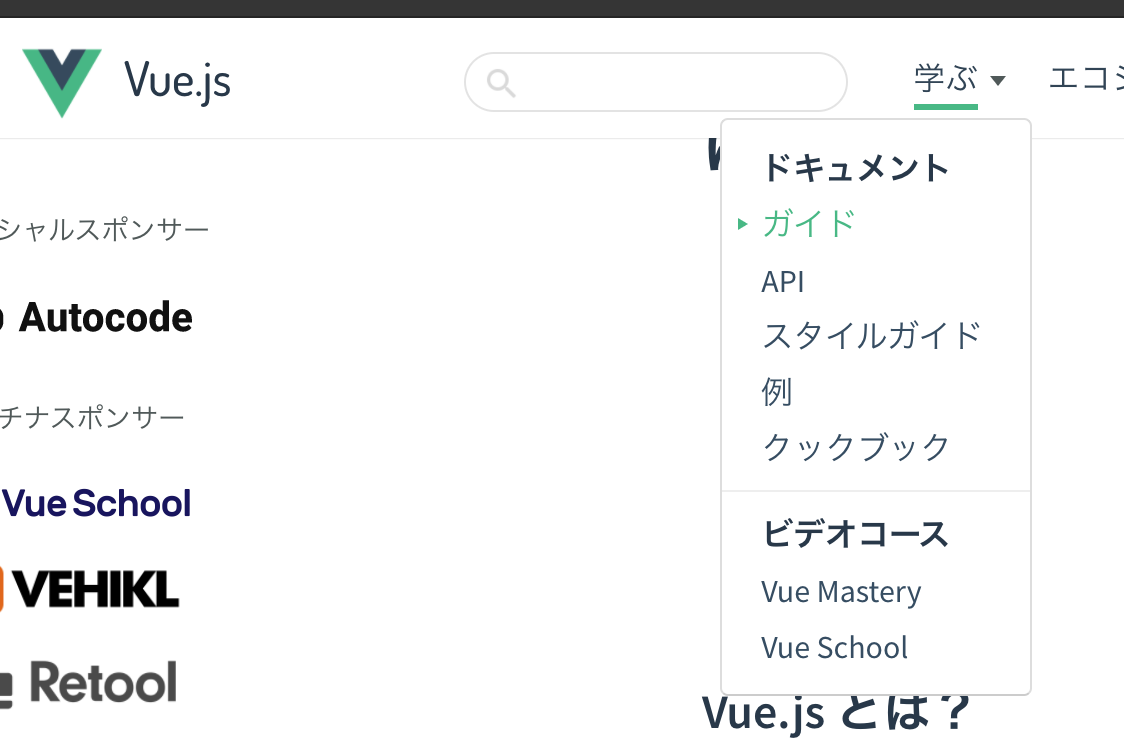This screenshot has width=1124, height=738.
Task: Select ガイド from the menu
Action: (x=808, y=225)
